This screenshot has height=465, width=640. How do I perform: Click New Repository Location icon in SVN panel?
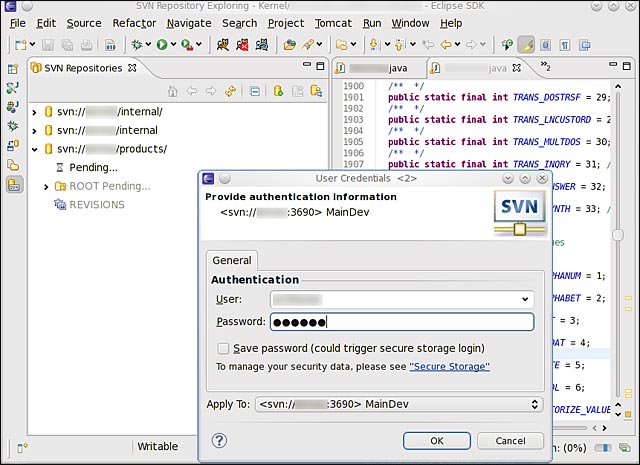pyautogui.click(x=278, y=91)
